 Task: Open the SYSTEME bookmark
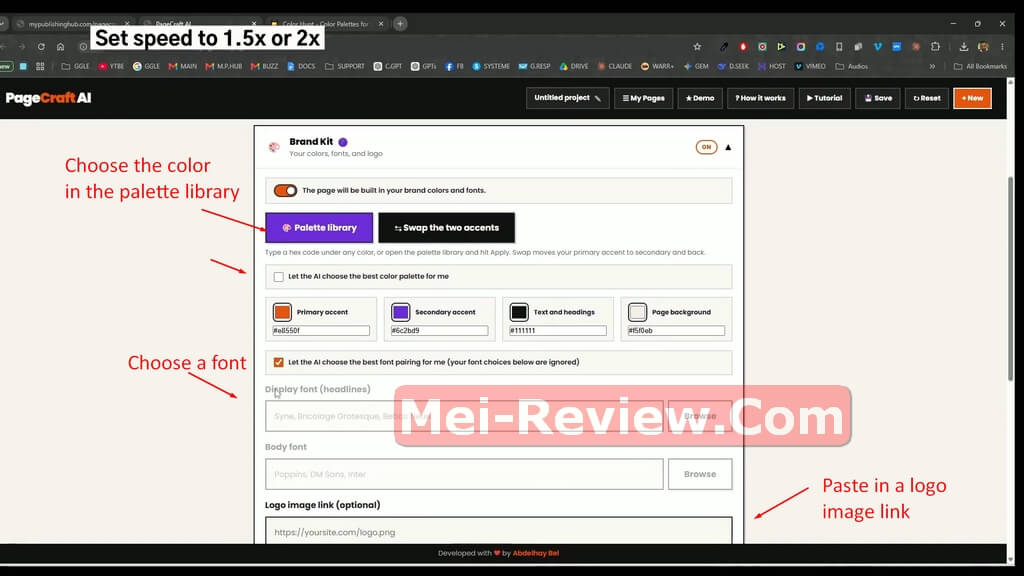coord(491,66)
